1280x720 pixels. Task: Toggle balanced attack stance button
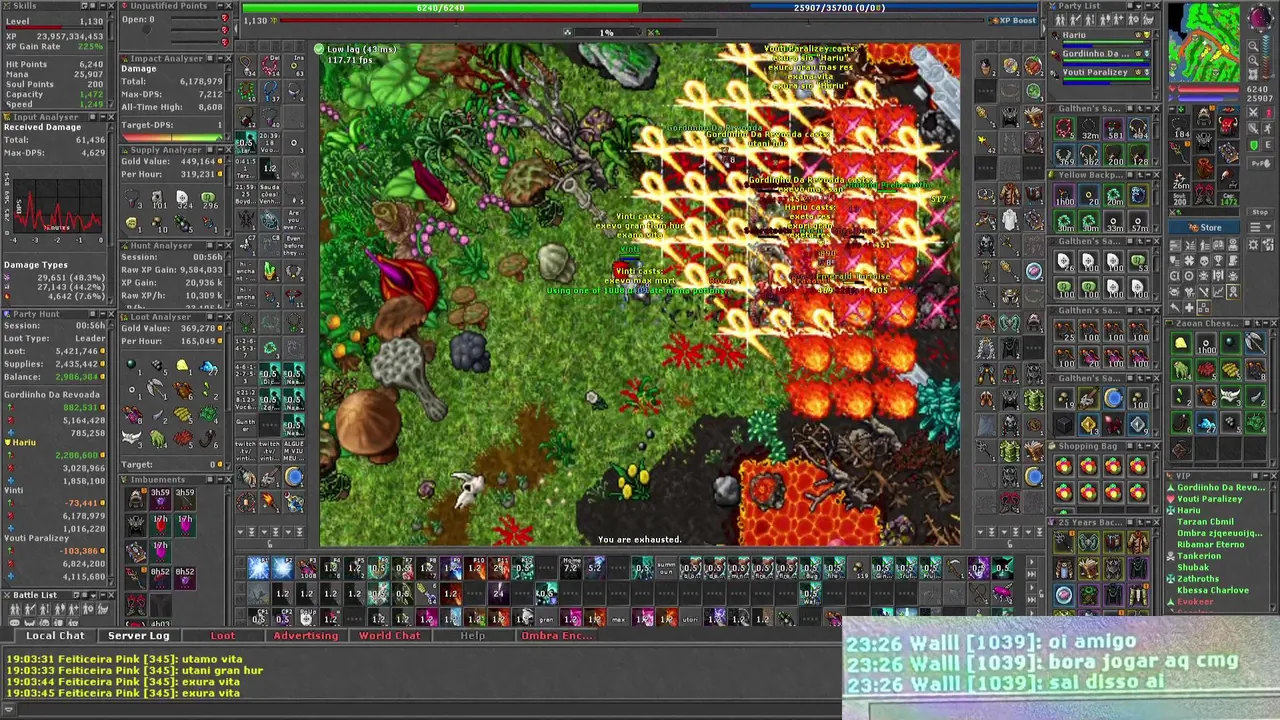[1253, 129]
